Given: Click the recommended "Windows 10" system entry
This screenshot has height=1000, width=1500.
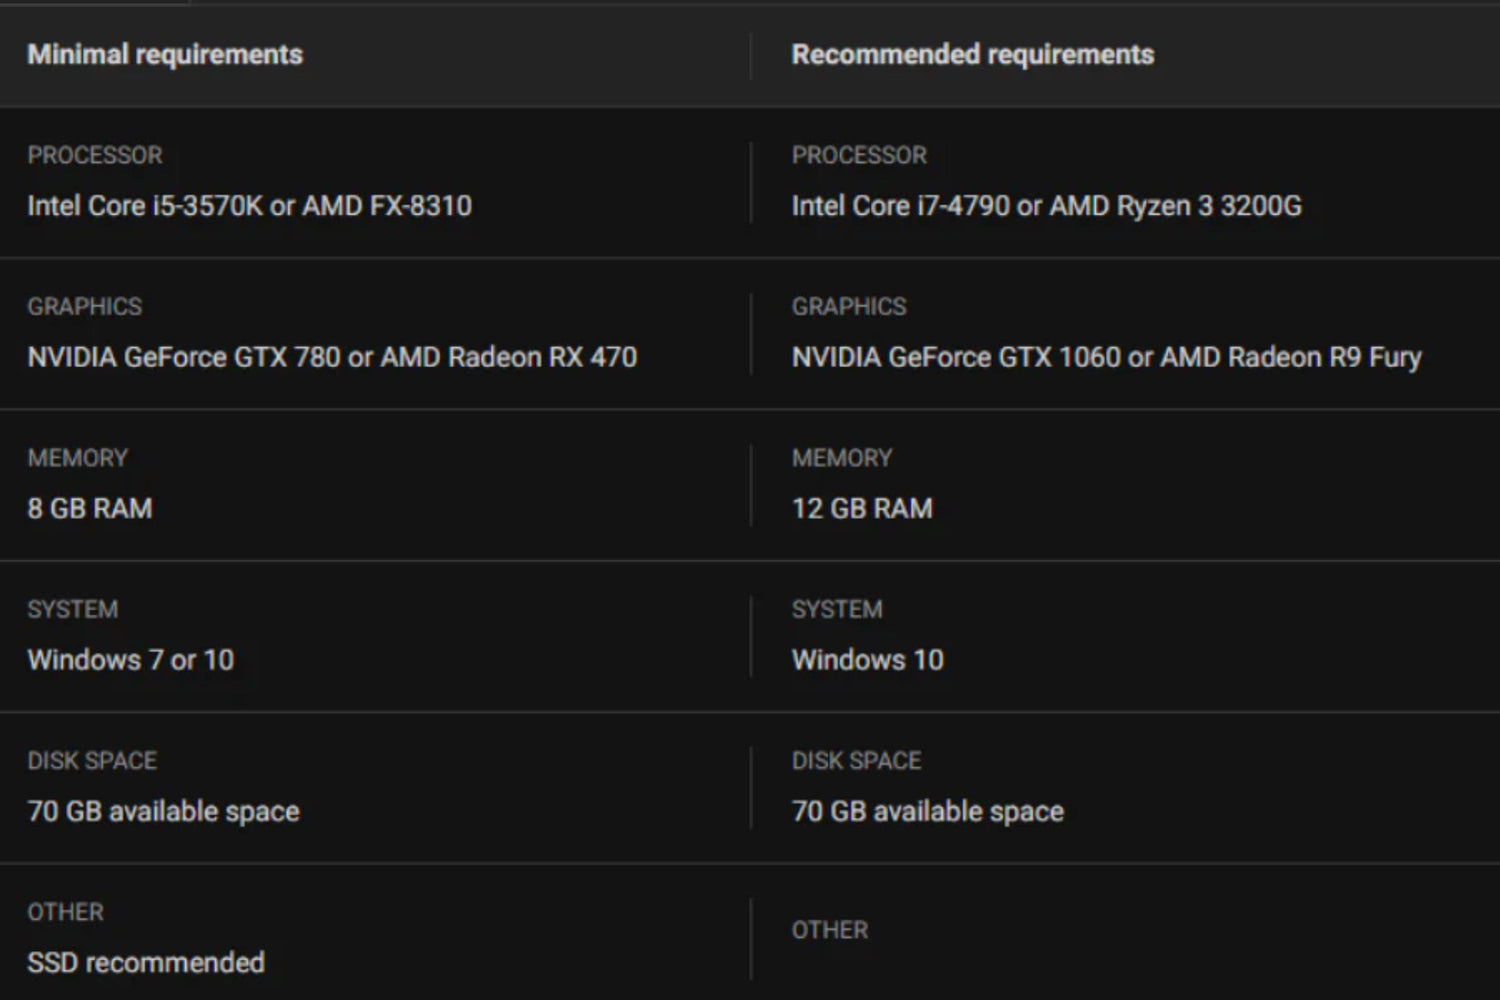Looking at the screenshot, I should 867,660.
